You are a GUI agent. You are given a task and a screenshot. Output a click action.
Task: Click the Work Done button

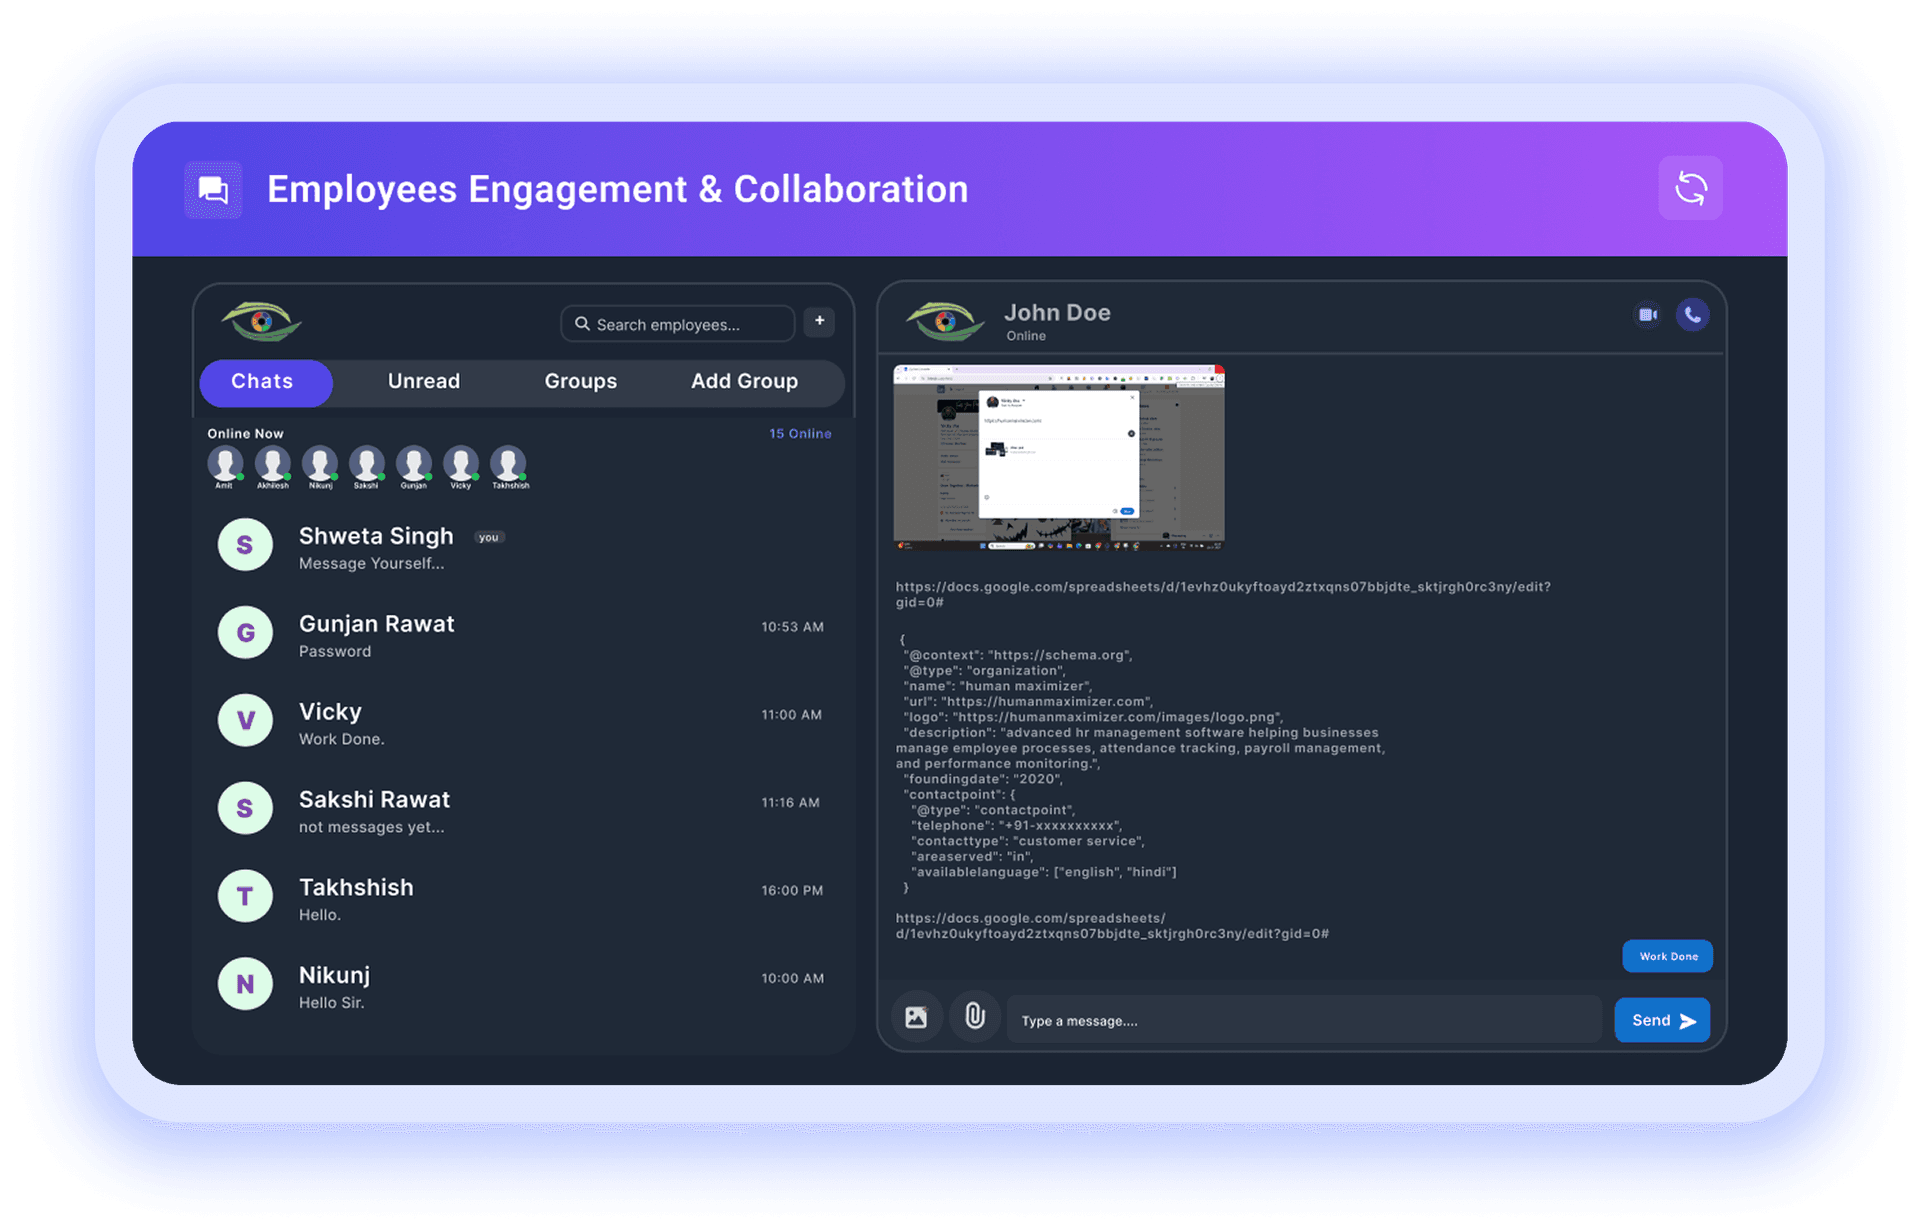click(x=1667, y=956)
